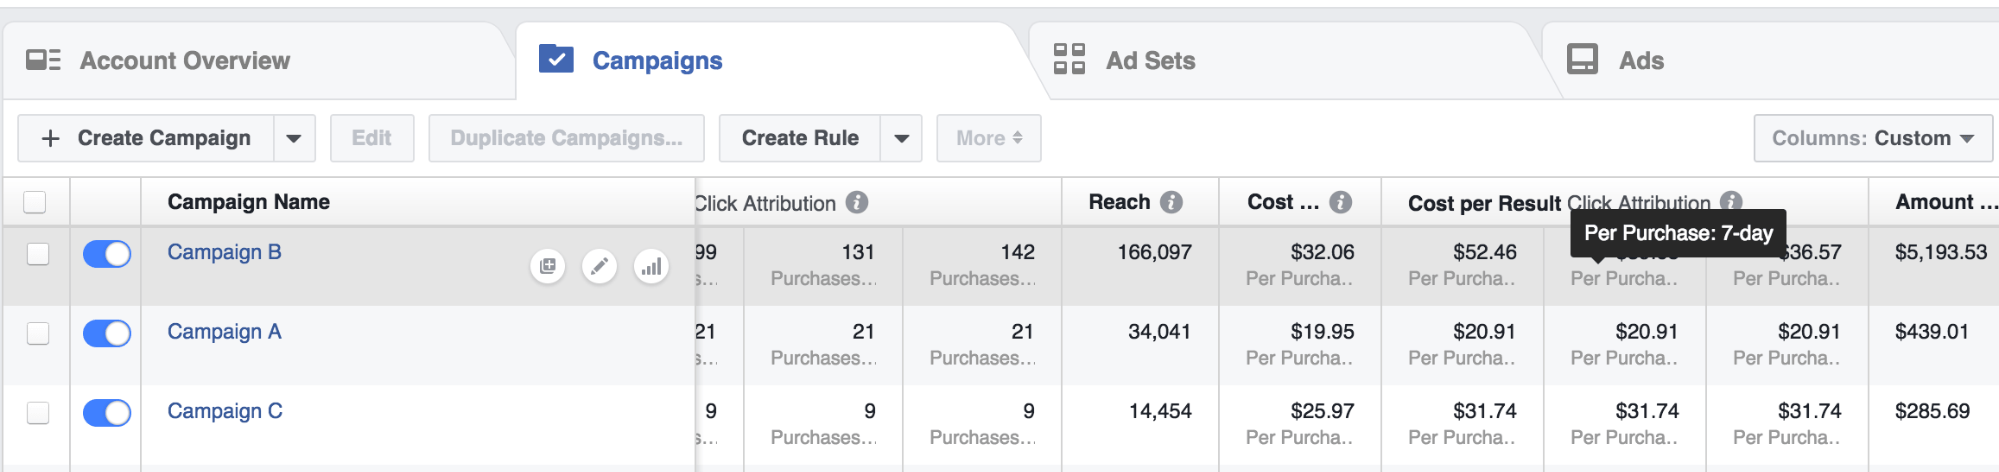Viewport: 1999px width, 472px height.
Task: Open the Create Rule dropdown arrow
Action: point(902,138)
